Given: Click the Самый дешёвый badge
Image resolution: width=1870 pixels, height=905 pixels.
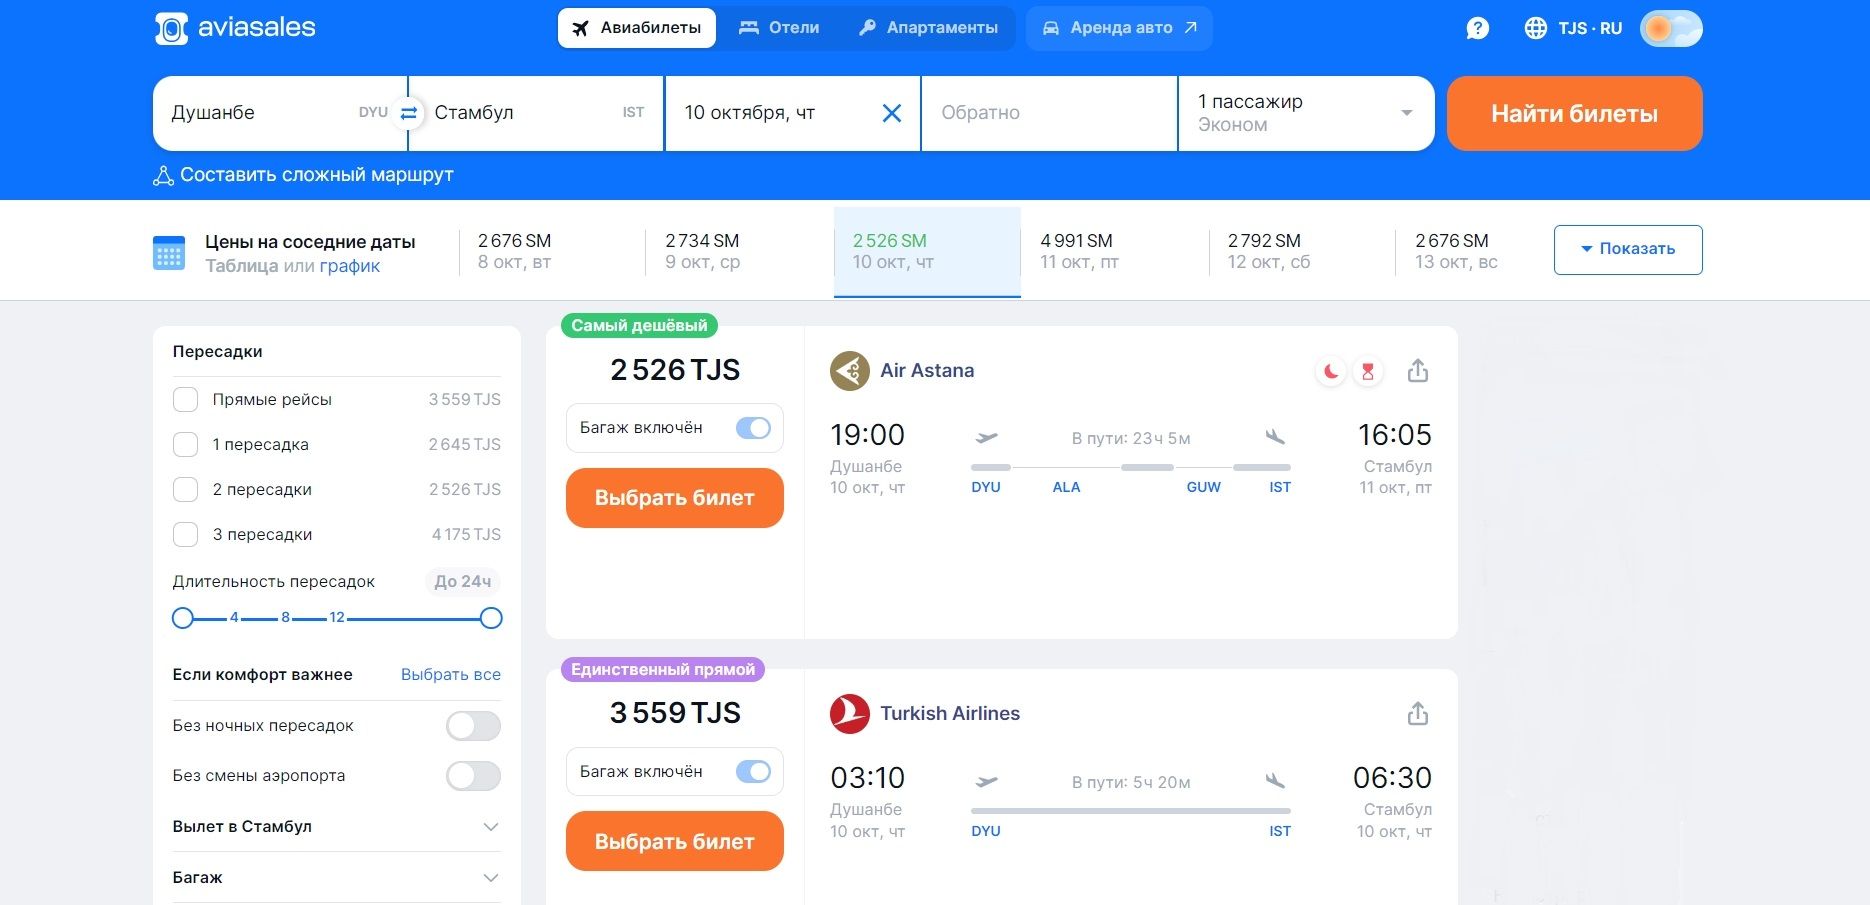Looking at the screenshot, I should (x=639, y=326).
